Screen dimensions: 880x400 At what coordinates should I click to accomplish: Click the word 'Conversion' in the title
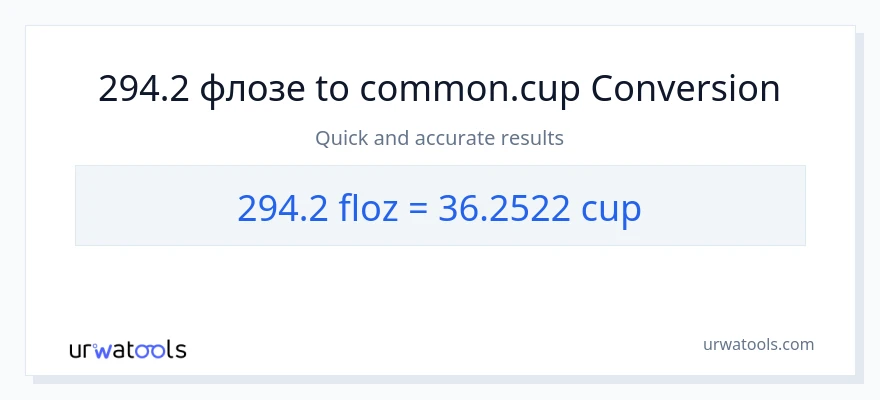(x=685, y=90)
